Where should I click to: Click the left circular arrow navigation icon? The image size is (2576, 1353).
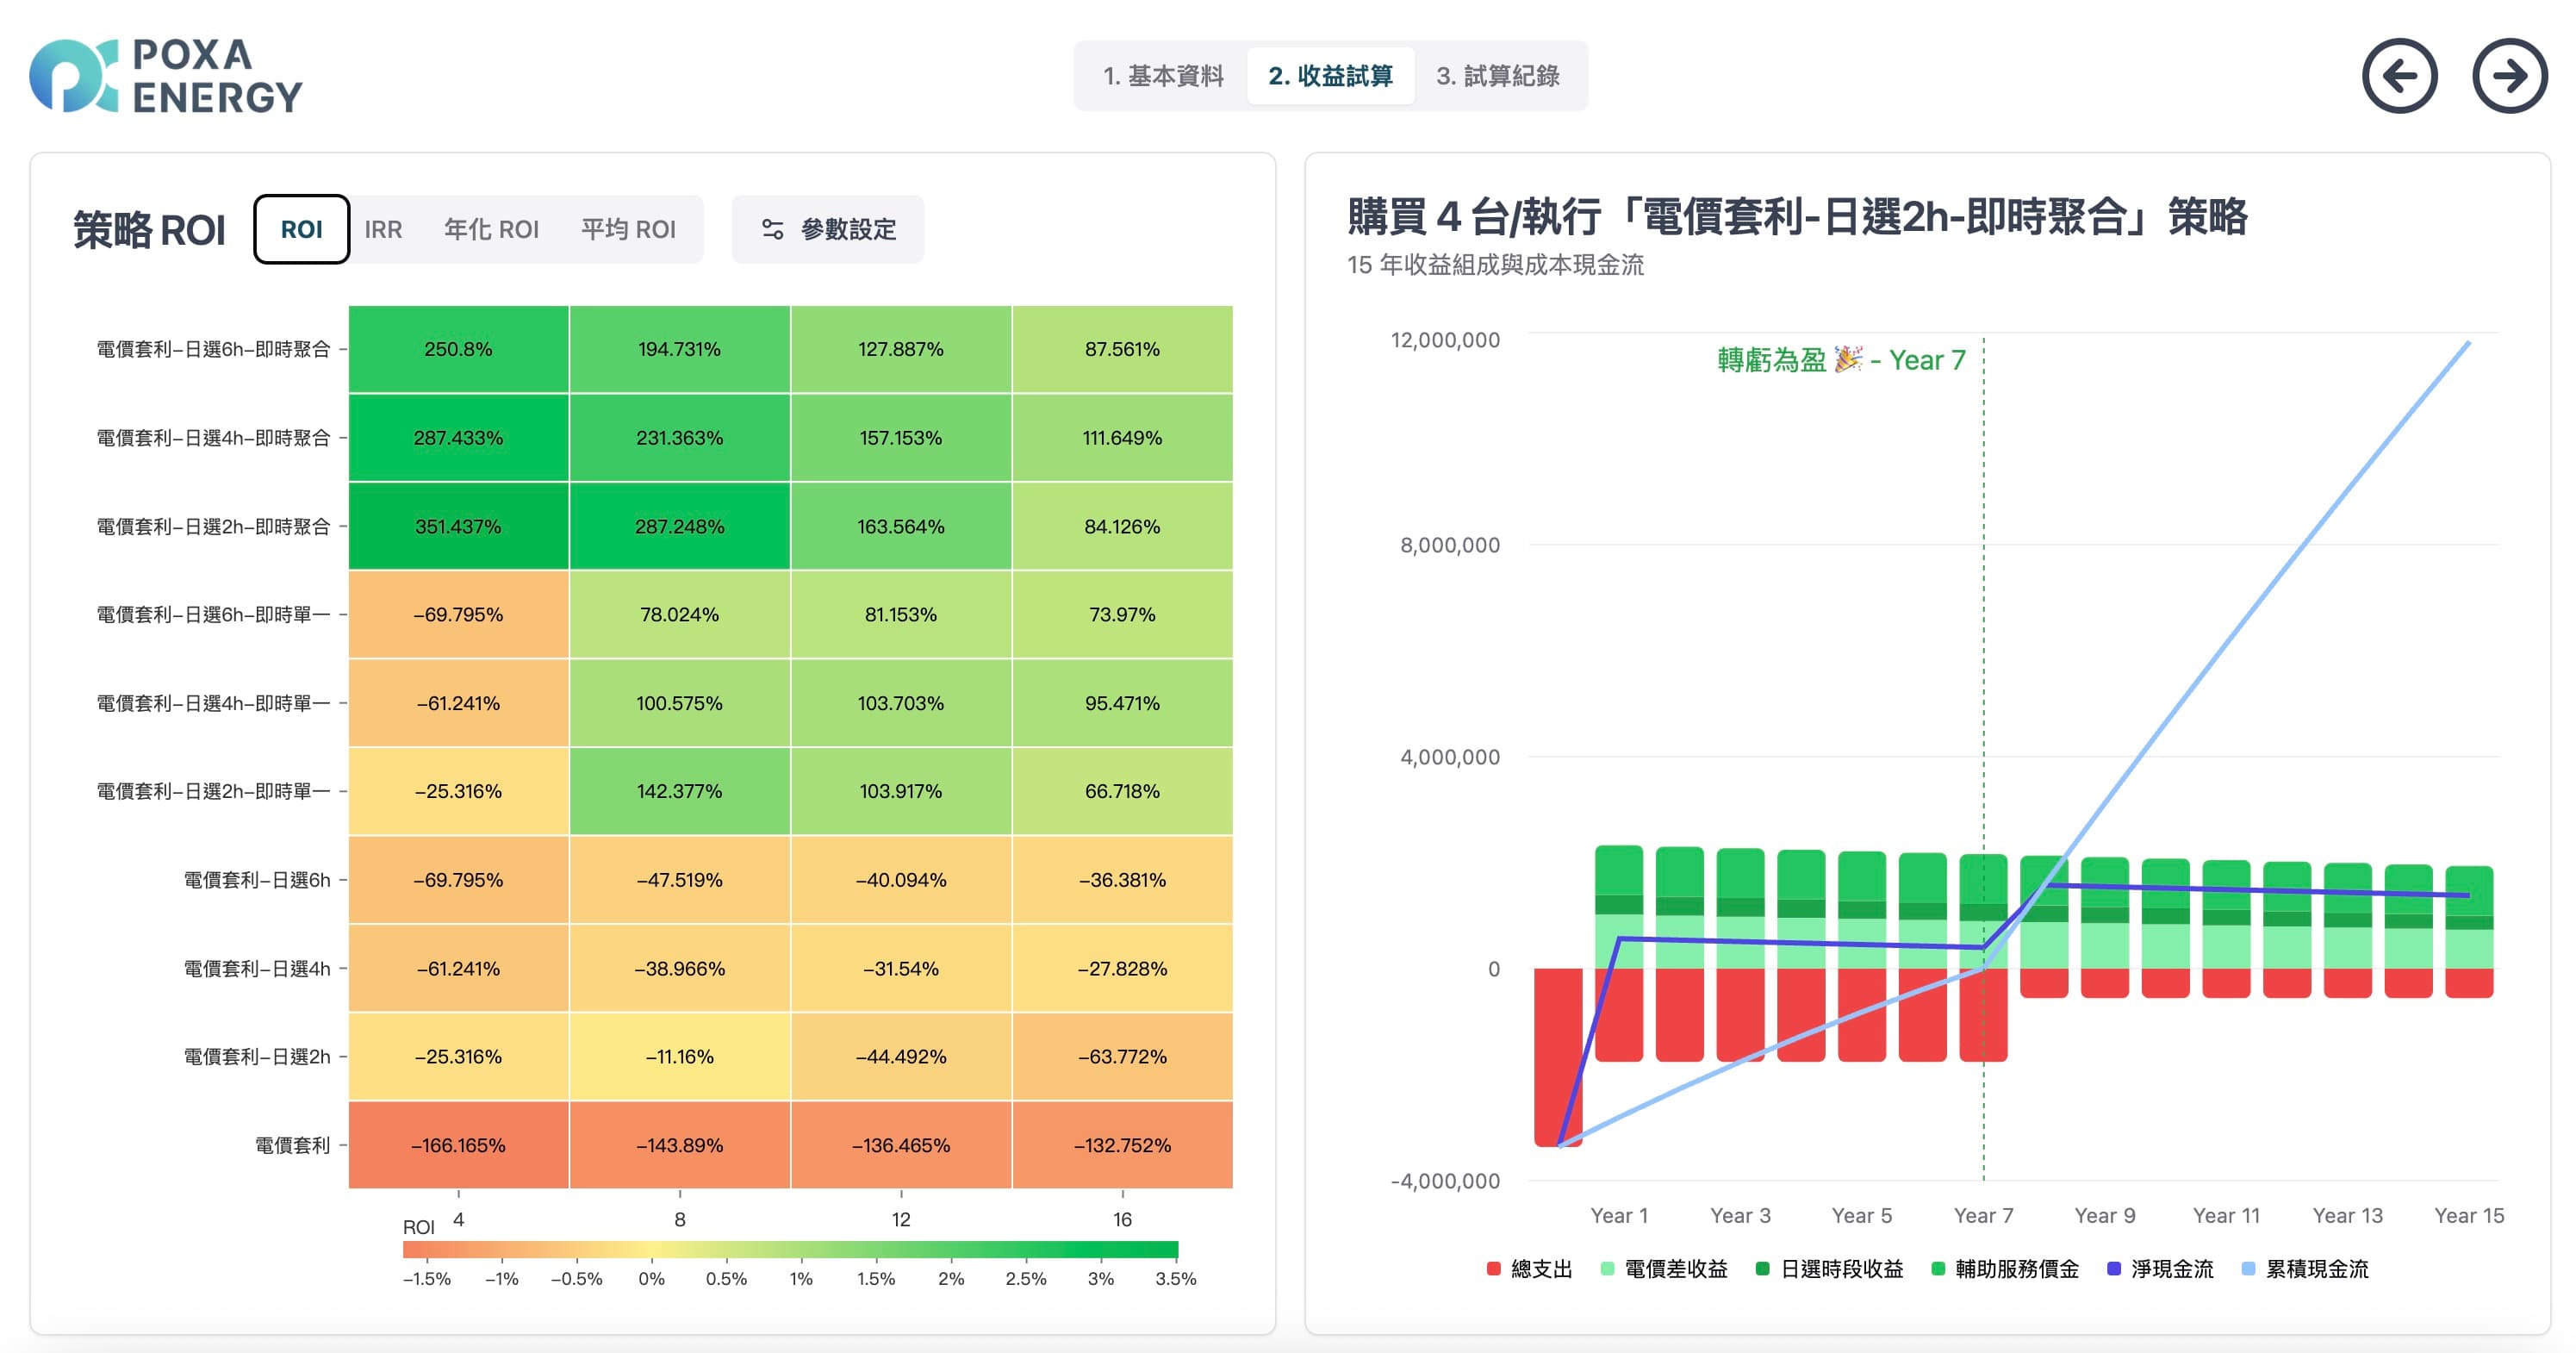click(x=2400, y=76)
